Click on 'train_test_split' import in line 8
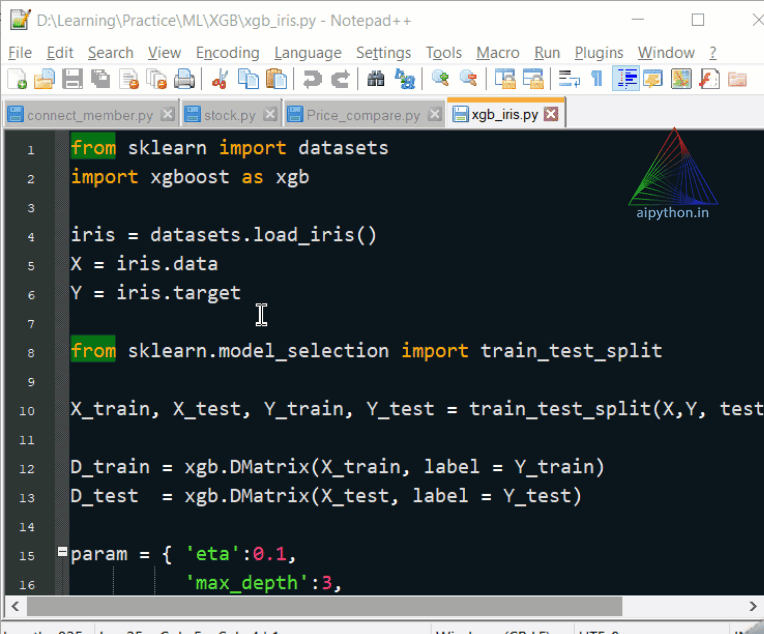 (571, 351)
